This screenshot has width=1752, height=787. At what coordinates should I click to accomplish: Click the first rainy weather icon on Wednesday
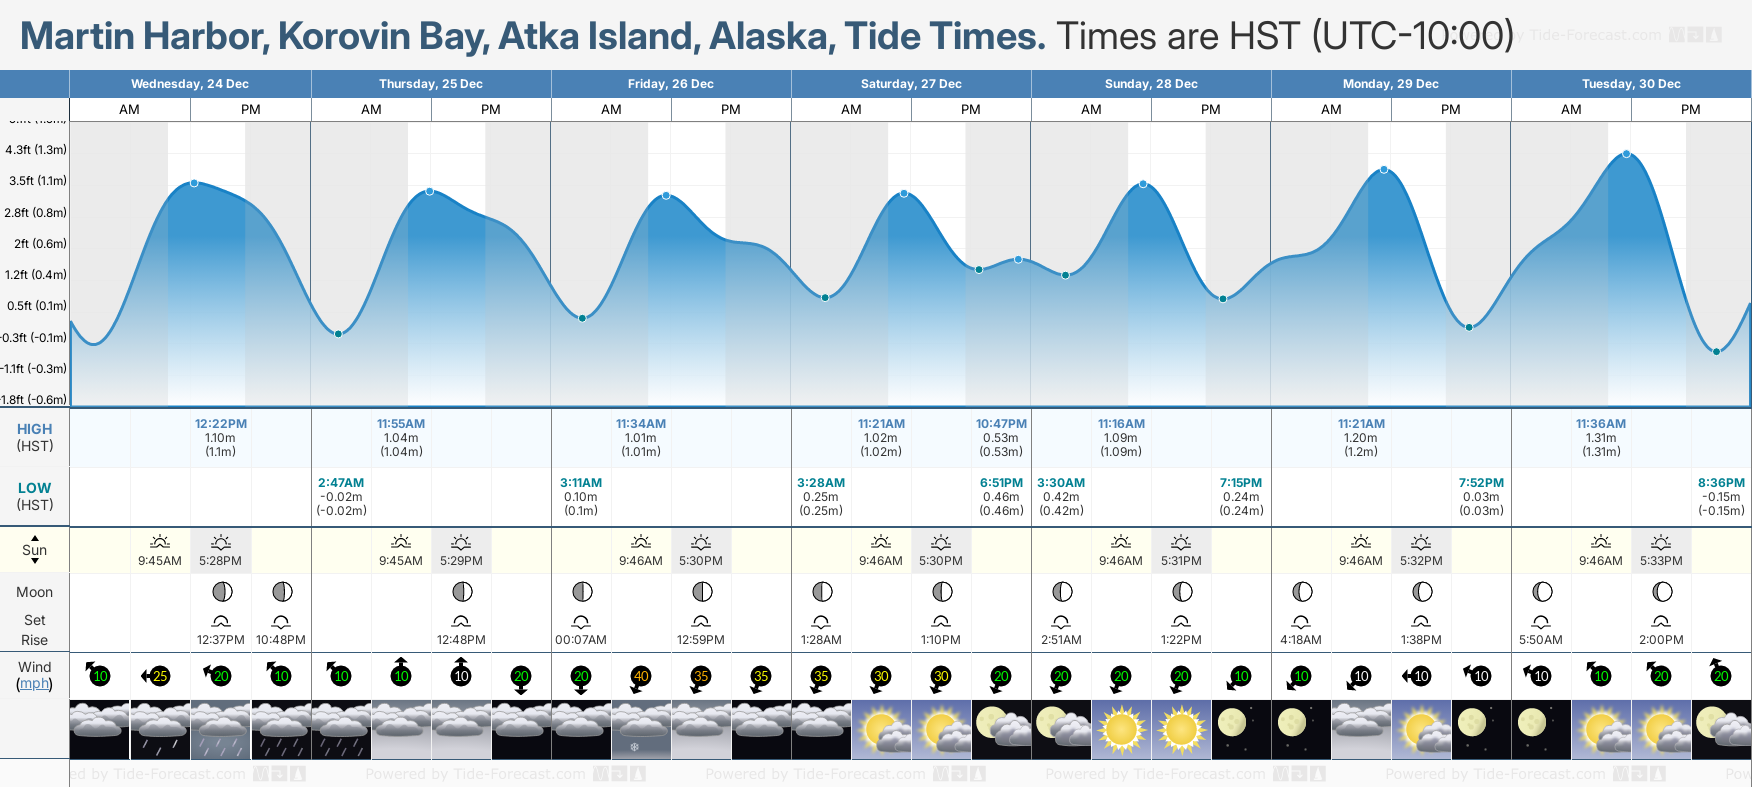160,729
